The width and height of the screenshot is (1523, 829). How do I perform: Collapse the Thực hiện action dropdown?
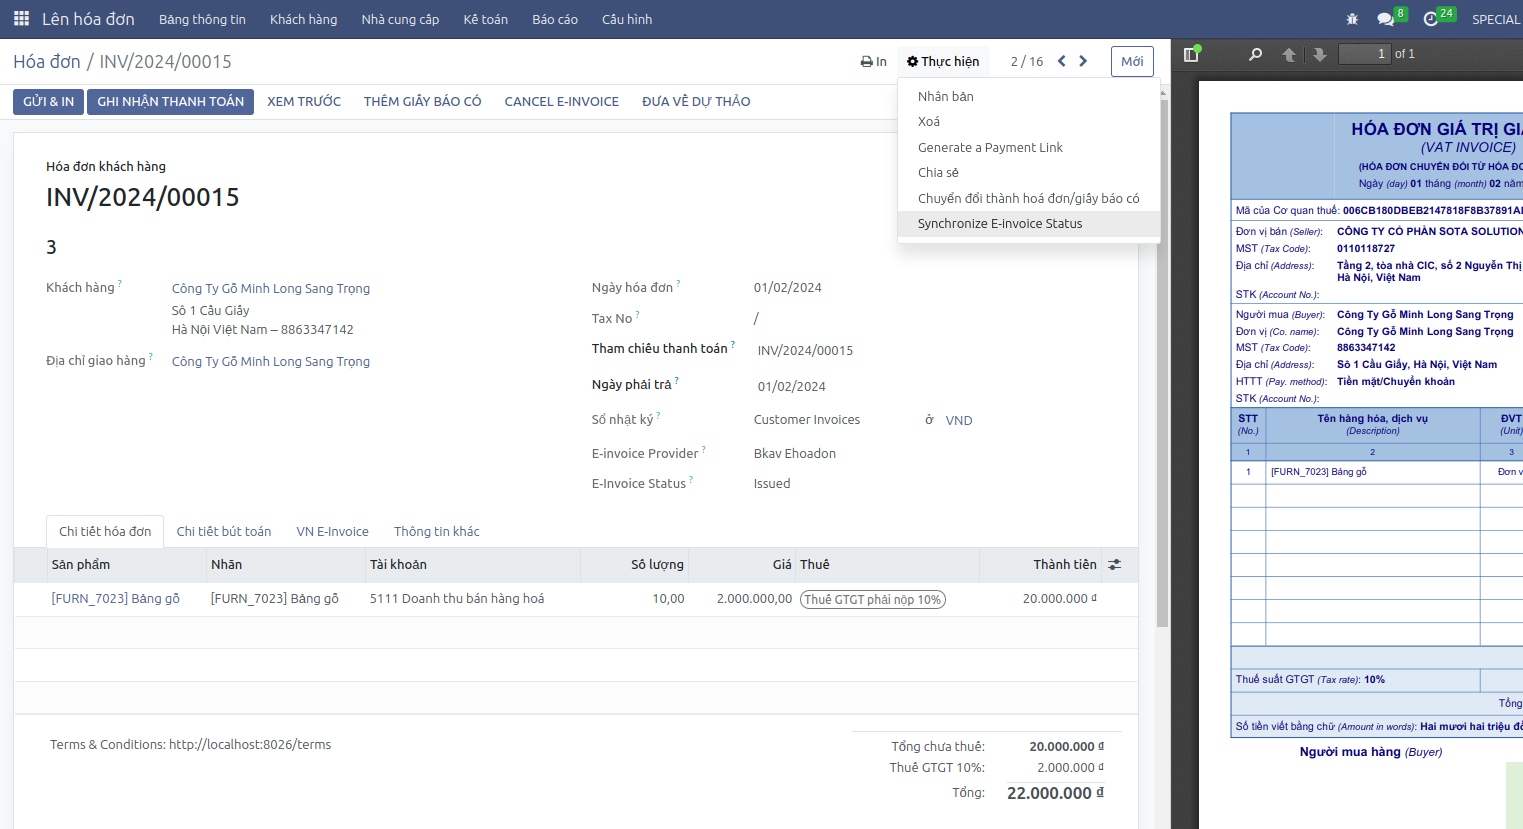tap(943, 61)
